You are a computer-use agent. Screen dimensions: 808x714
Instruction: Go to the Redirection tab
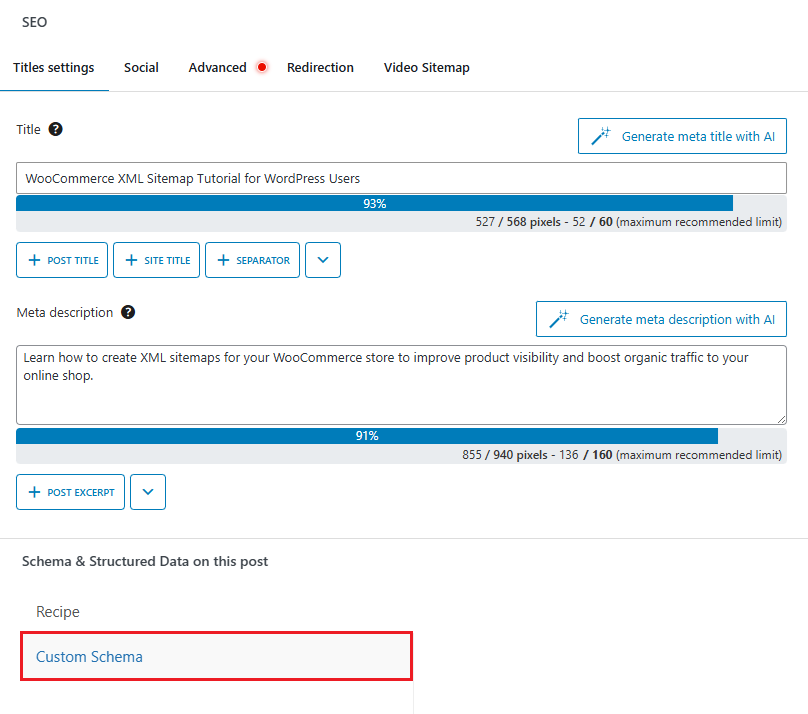[x=320, y=68]
